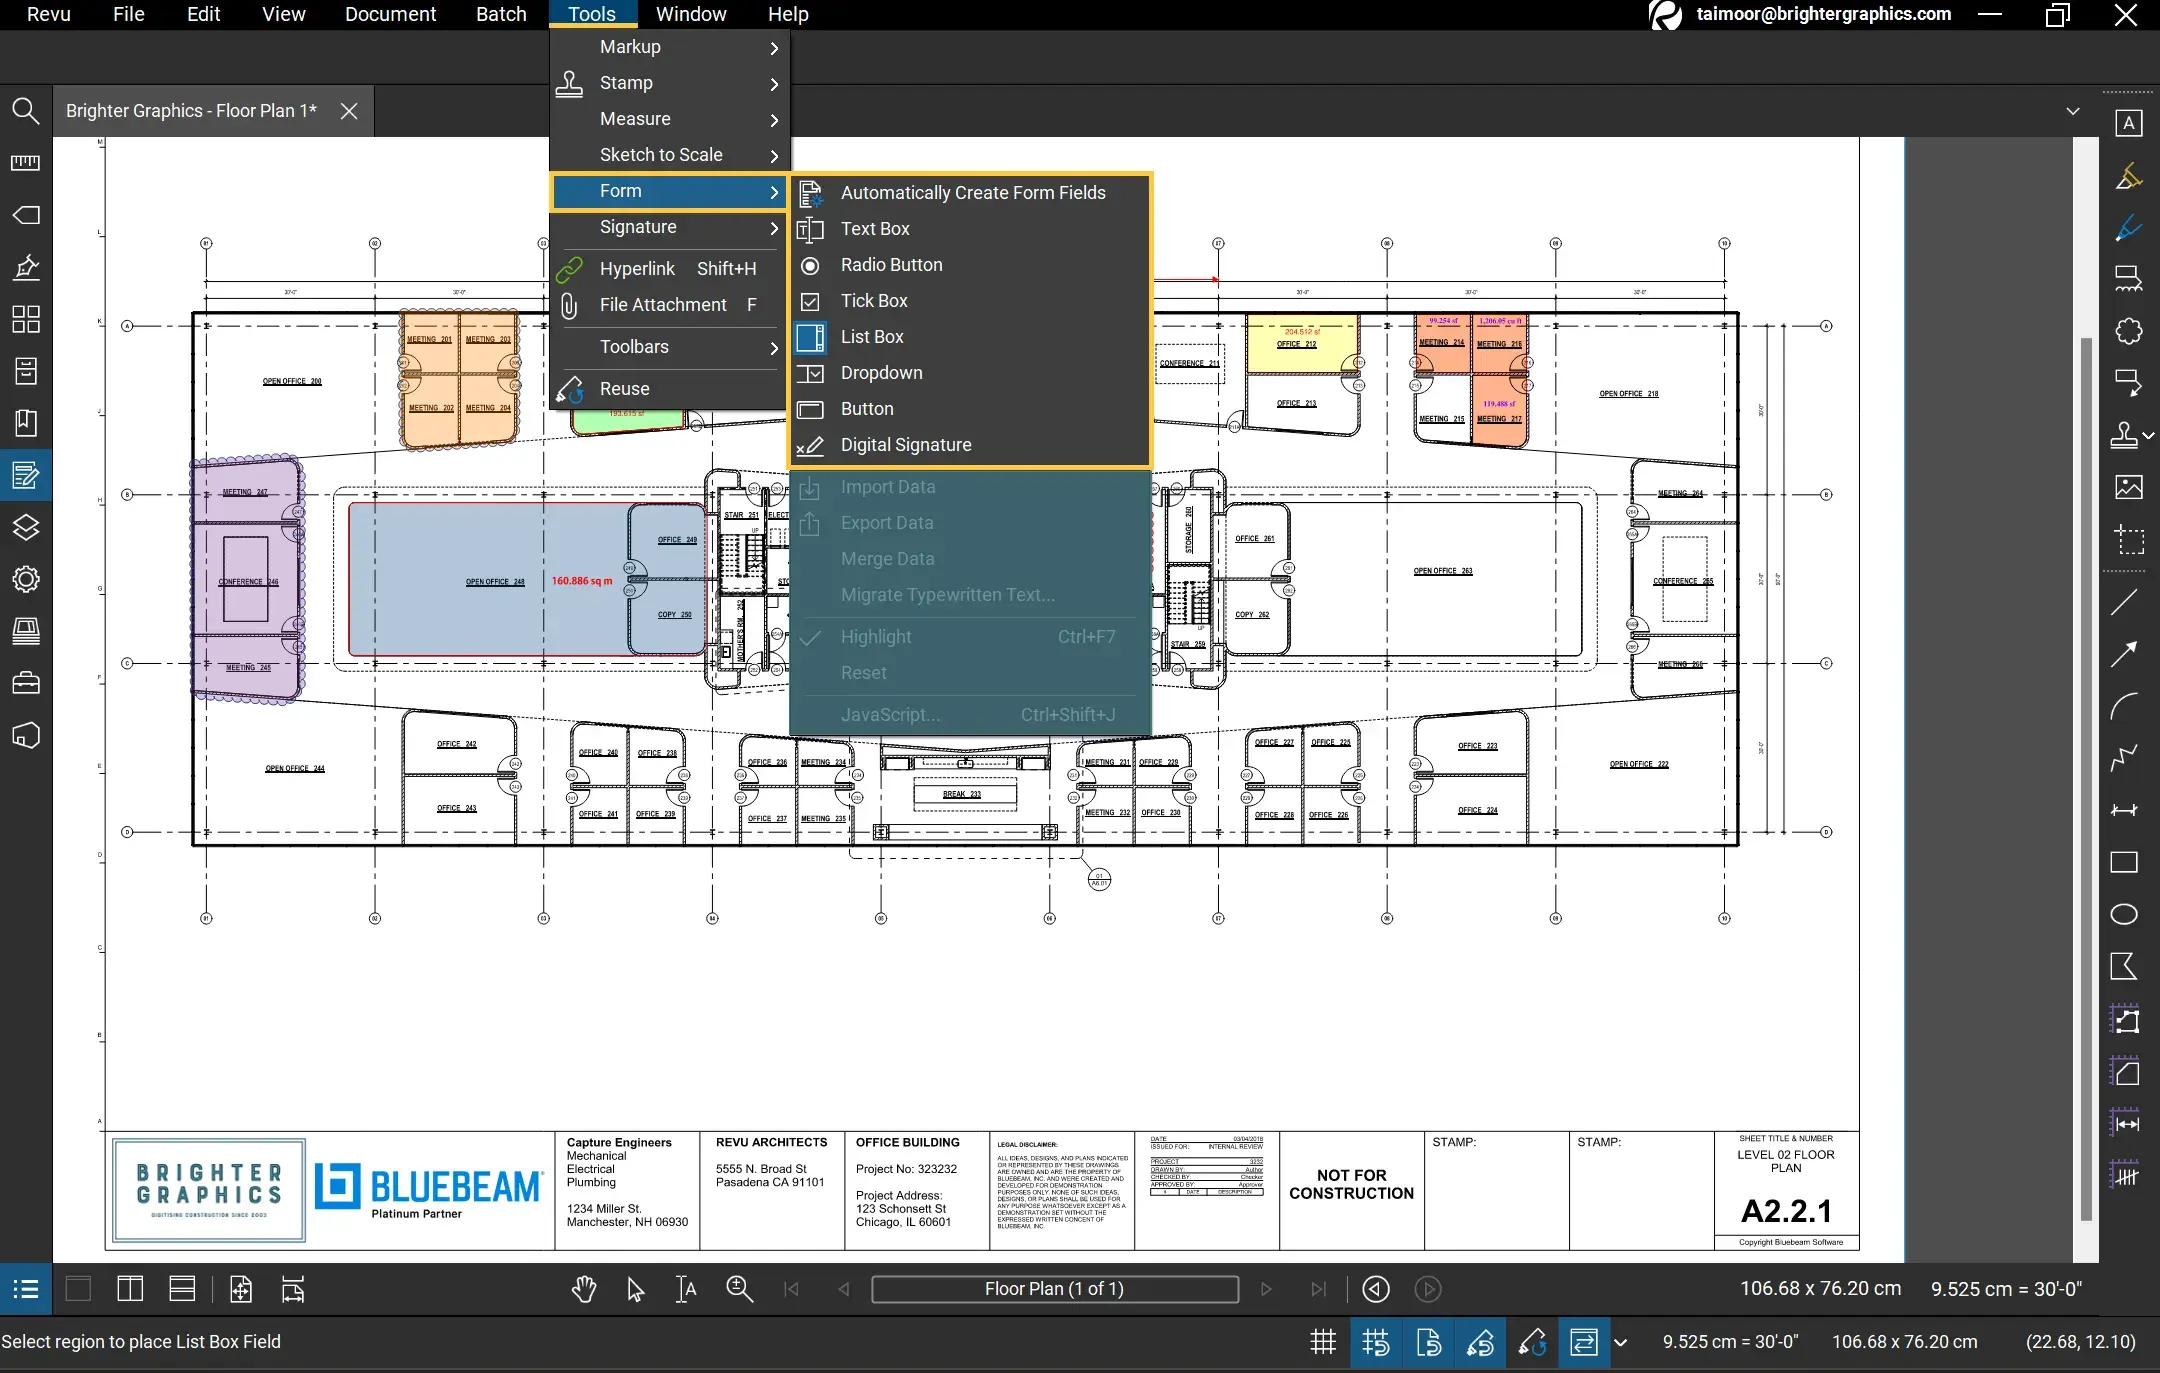Go to previous view button
This screenshot has height=1373, width=2160.
point(1376,1289)
